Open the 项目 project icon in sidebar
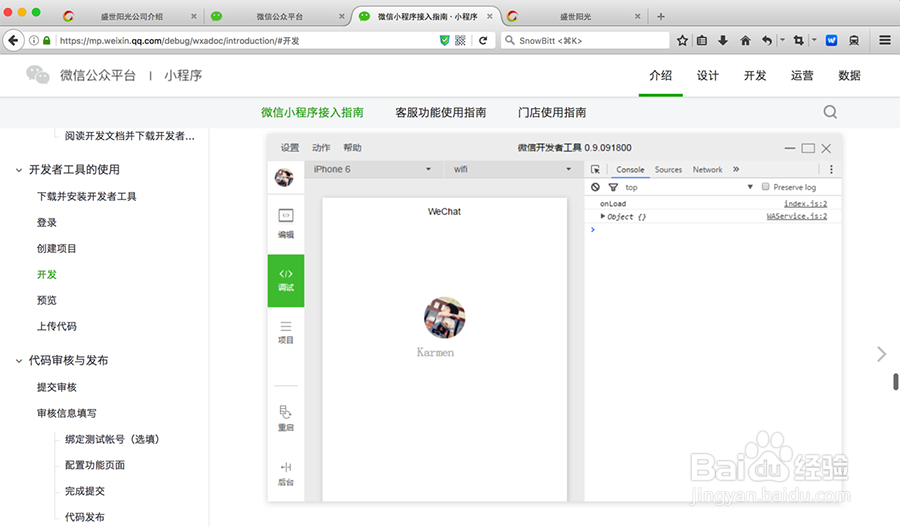This screenshot has width=900, height=527. click(x=286, y=333)
